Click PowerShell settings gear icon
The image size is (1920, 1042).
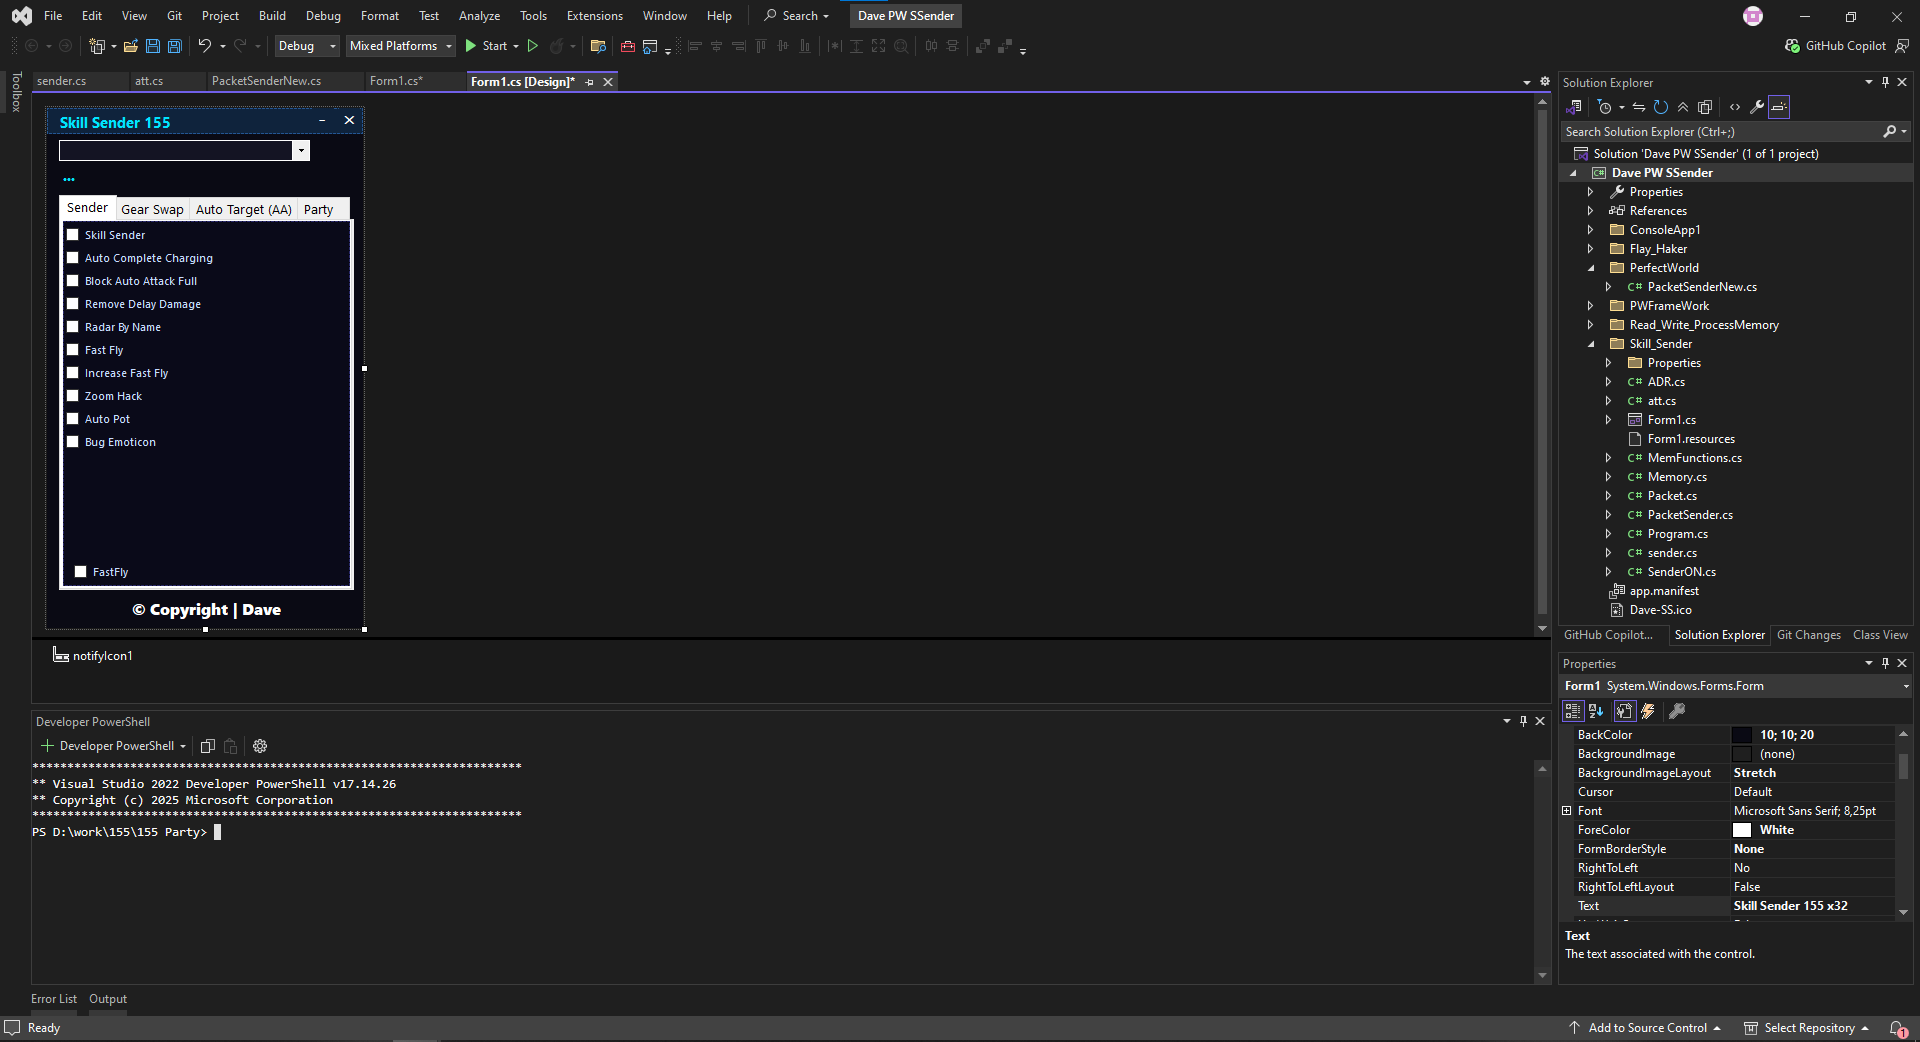pos(260,746)
